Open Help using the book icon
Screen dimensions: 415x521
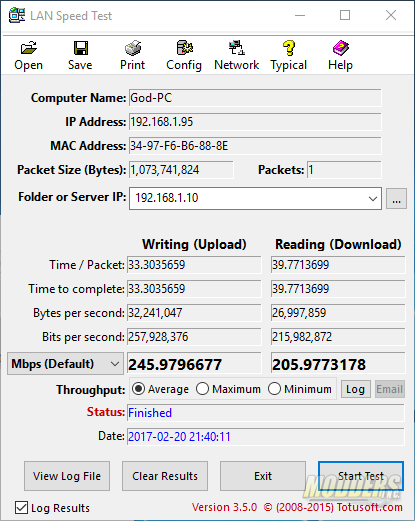[x=341, y=48]
